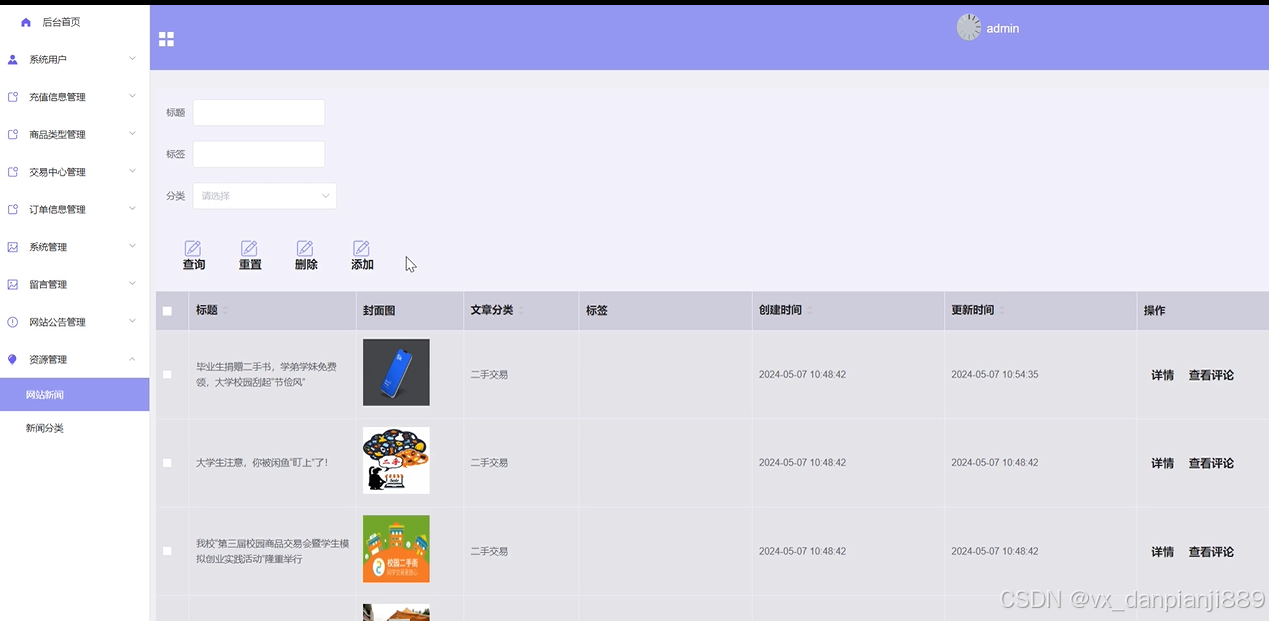Click 查看评论 for 我校第三届校园商品交易会 row
The height and width of the screenshot is (621, 1269).
(x=1211, y=552)
